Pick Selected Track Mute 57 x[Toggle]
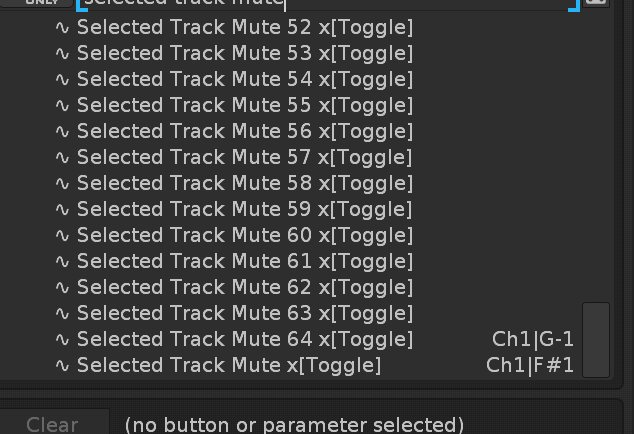634x434 pixels. [244, 157]
